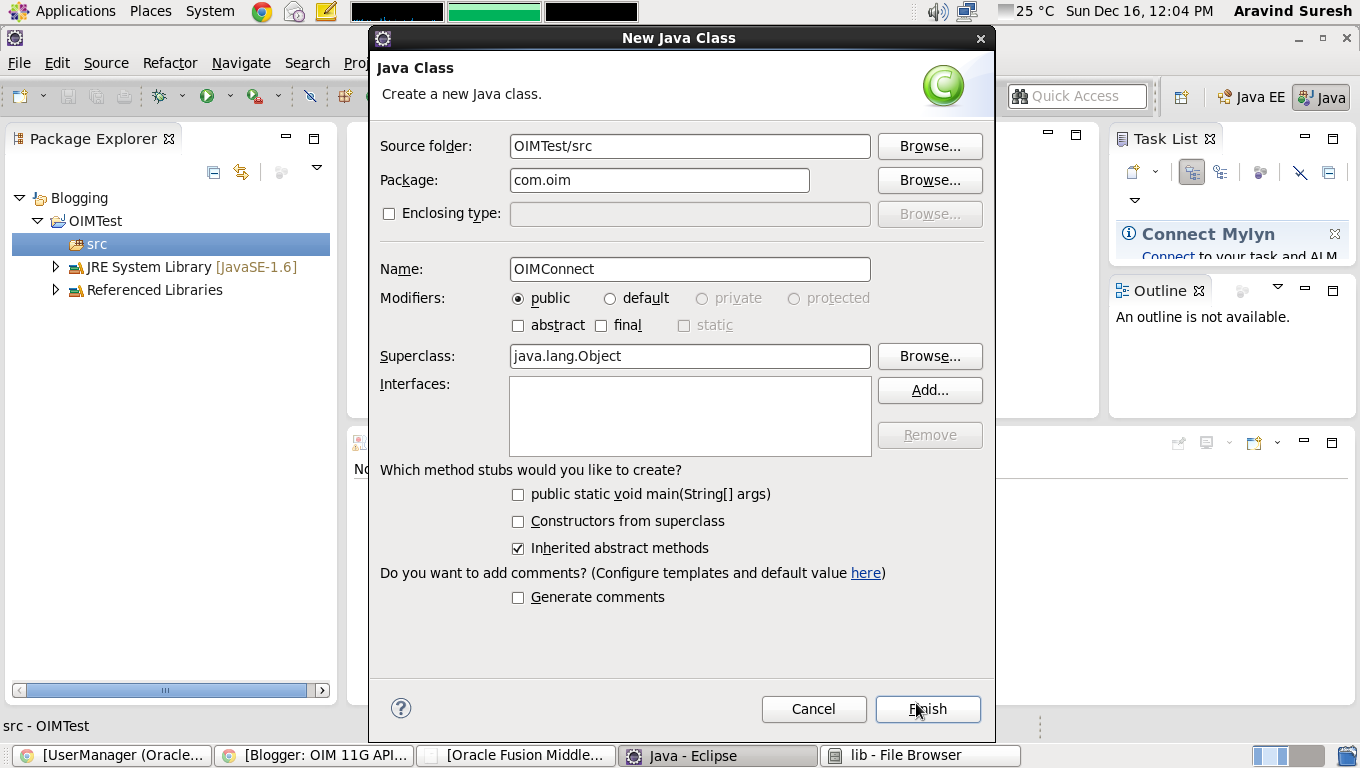
Task: Browse for the Package
Action: [930, 180]
